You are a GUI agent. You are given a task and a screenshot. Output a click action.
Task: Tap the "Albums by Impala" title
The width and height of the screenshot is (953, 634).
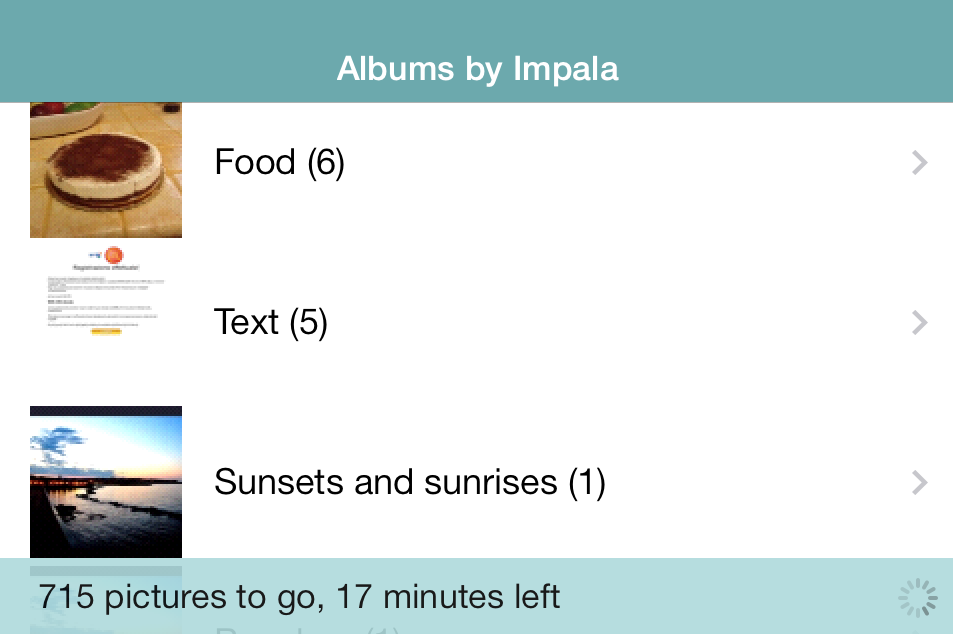pyautogui.click(x=477, y=69)
